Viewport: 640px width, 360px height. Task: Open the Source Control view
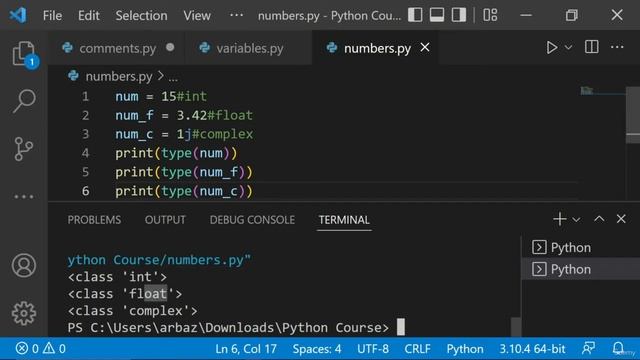[x=24, y=149]
